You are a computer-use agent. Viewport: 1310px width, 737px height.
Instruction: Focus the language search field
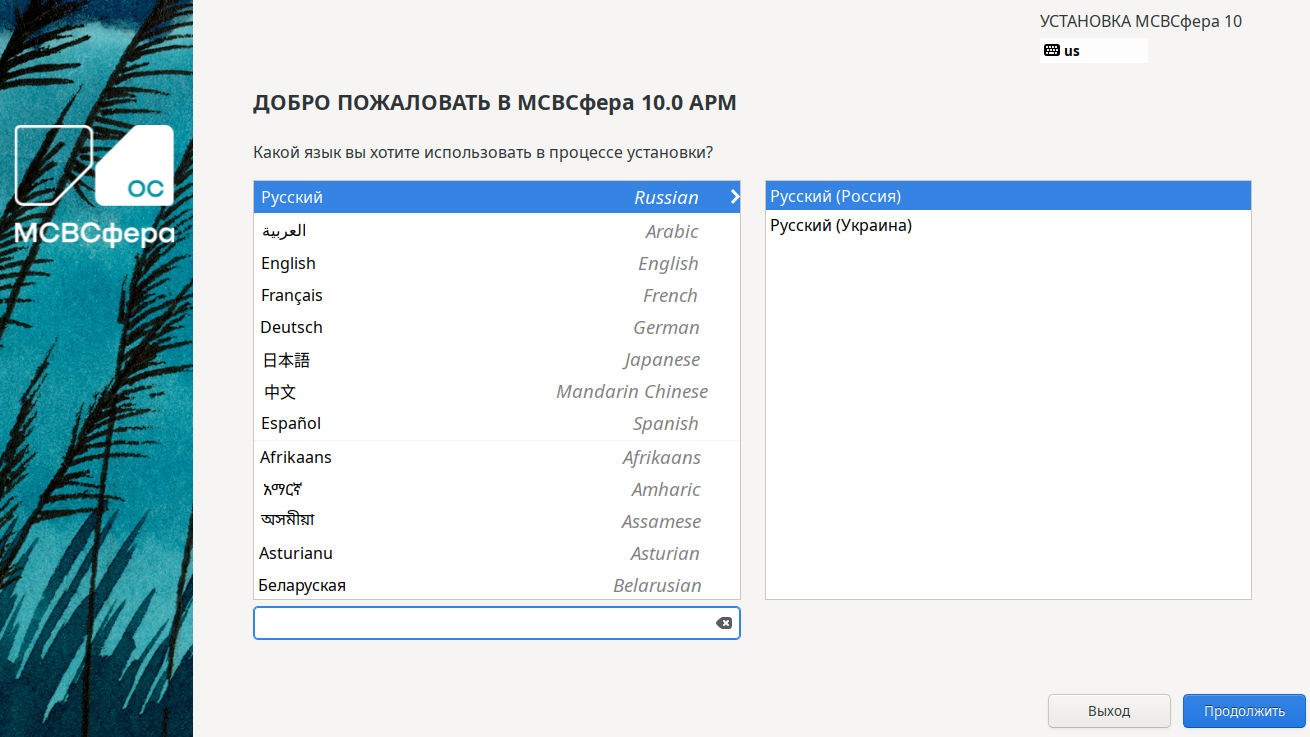(x=480, y=623)
